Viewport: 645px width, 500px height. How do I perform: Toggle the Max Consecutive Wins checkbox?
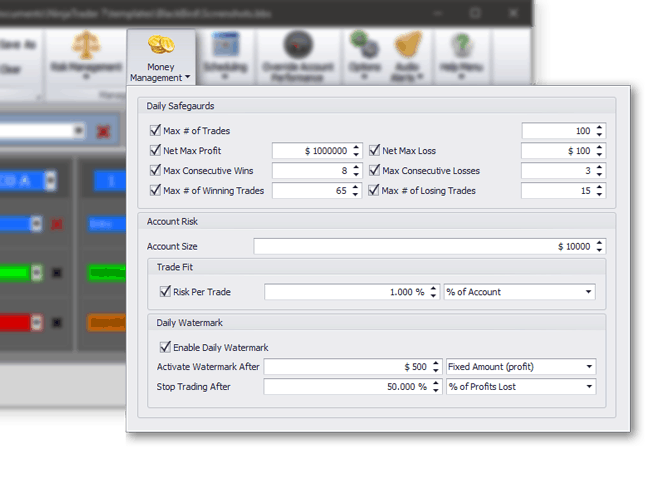pyautogui.click(x=155, y=170)
